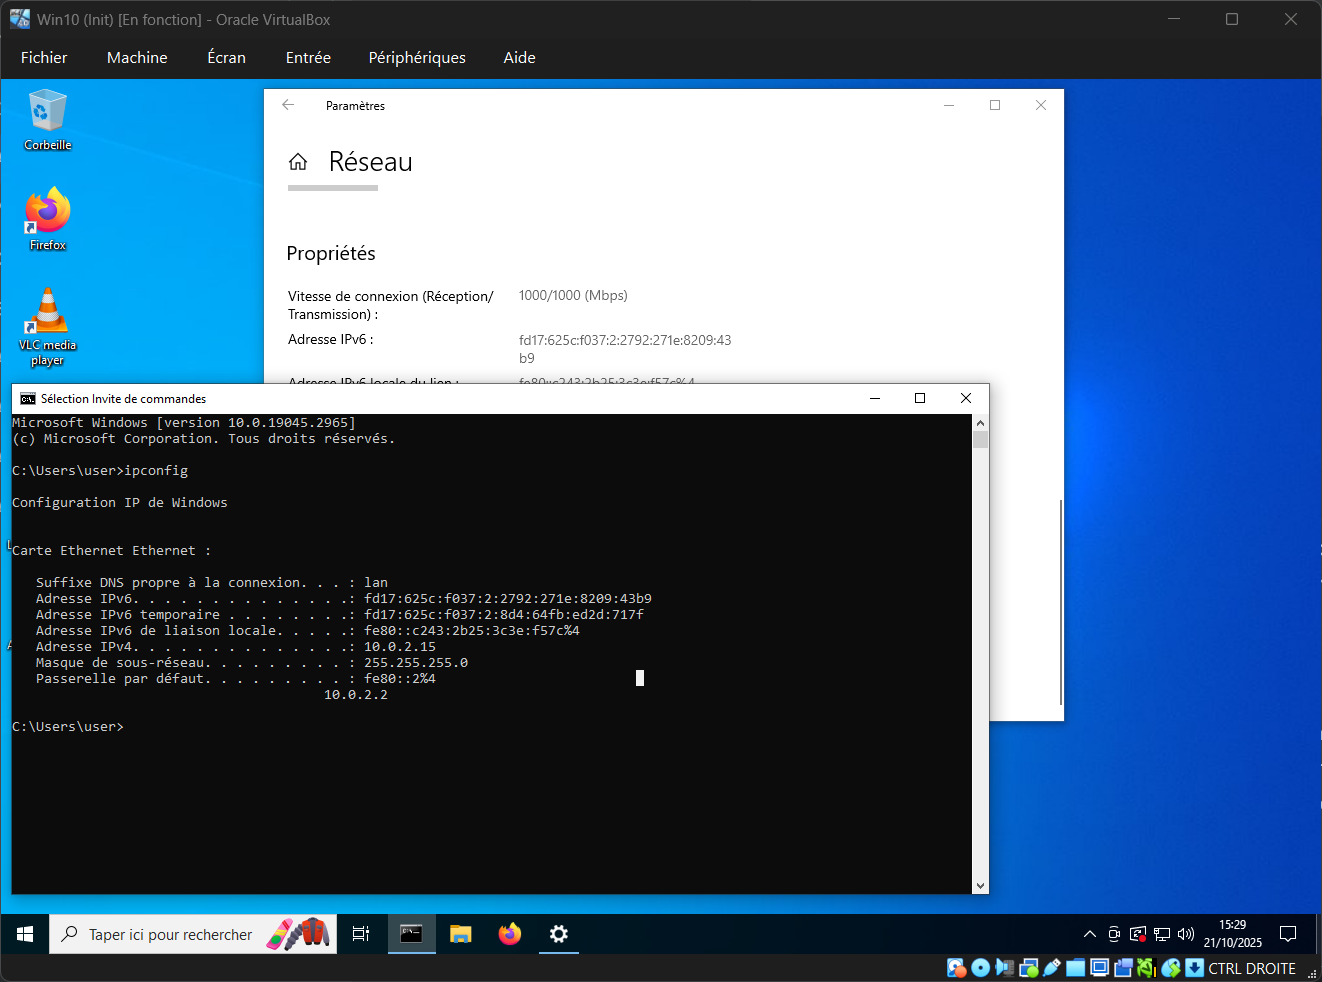Open File Explorer in the guest taskbar
The height and width of the screenshot is (982, 1322).
pos(460,934)
